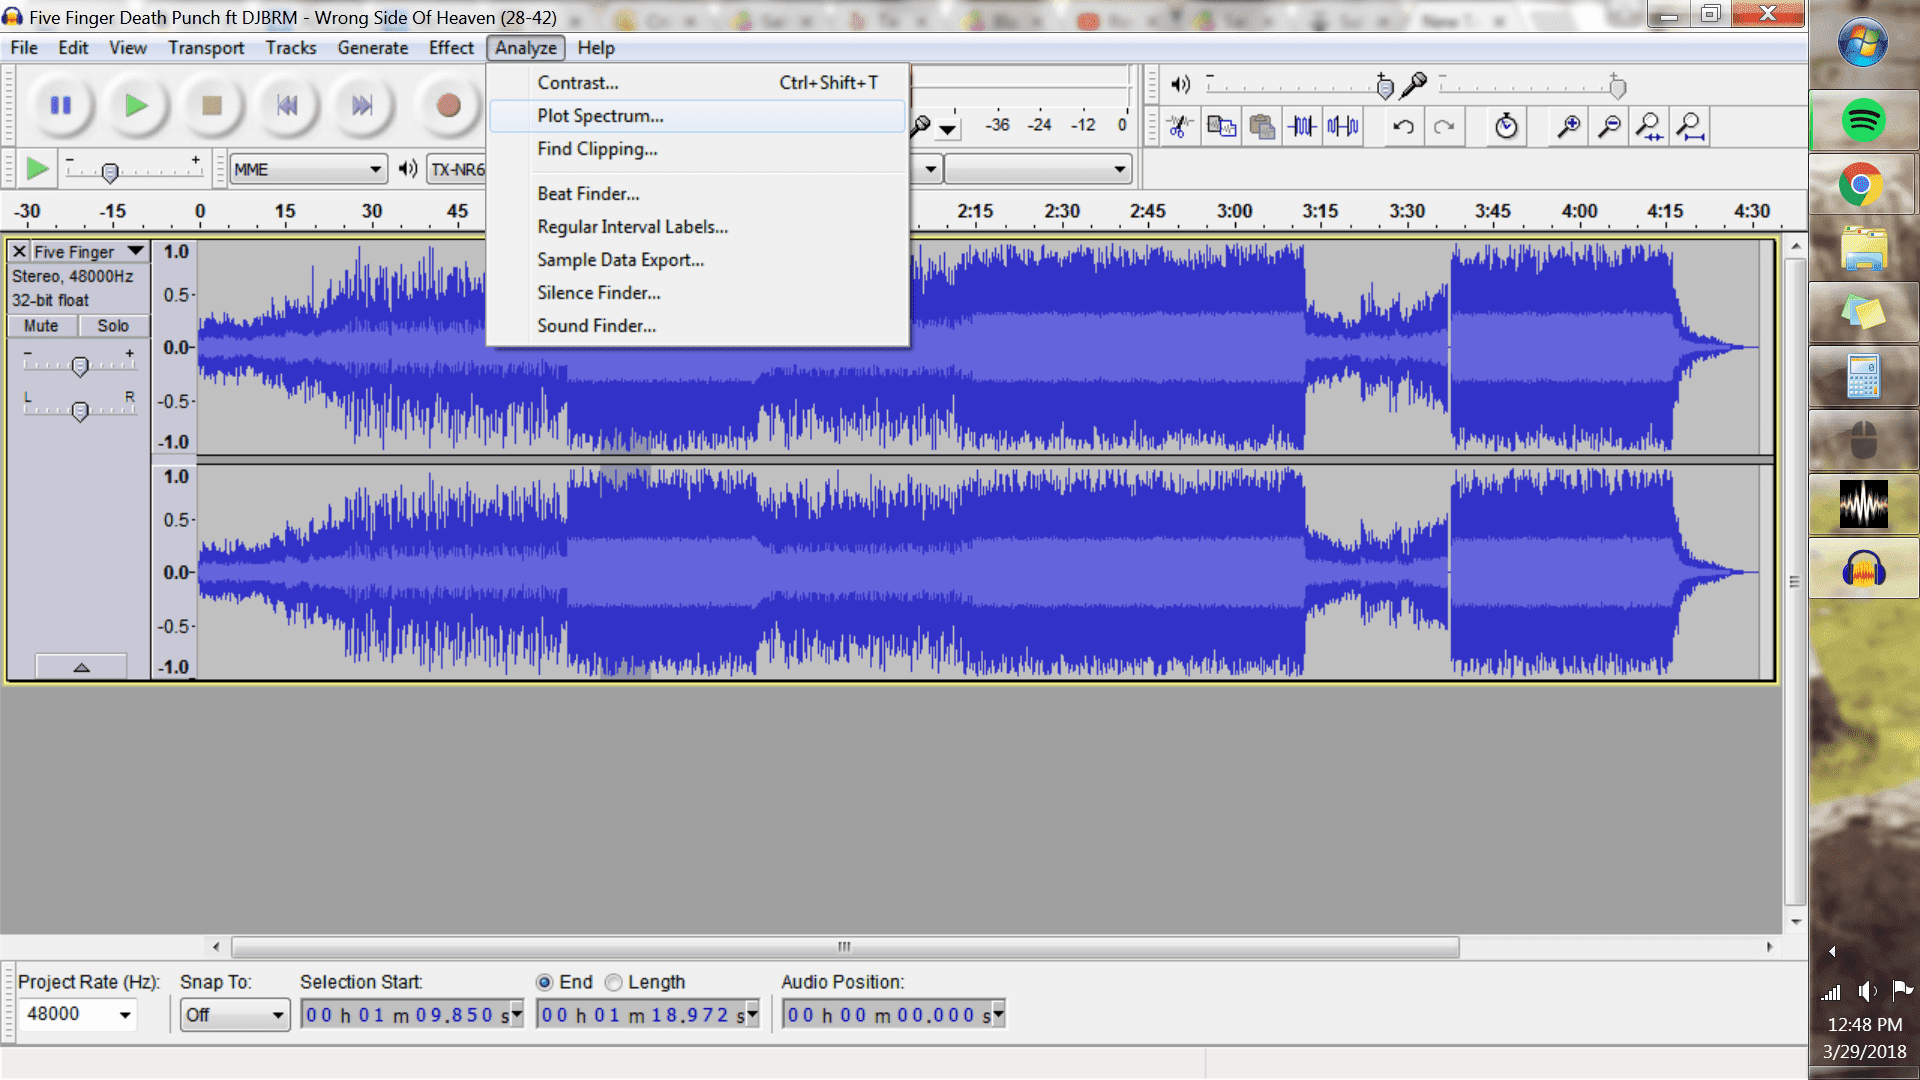Start playback with the Play button
Screen dimensions: 1920x1080
coord(136,105)
